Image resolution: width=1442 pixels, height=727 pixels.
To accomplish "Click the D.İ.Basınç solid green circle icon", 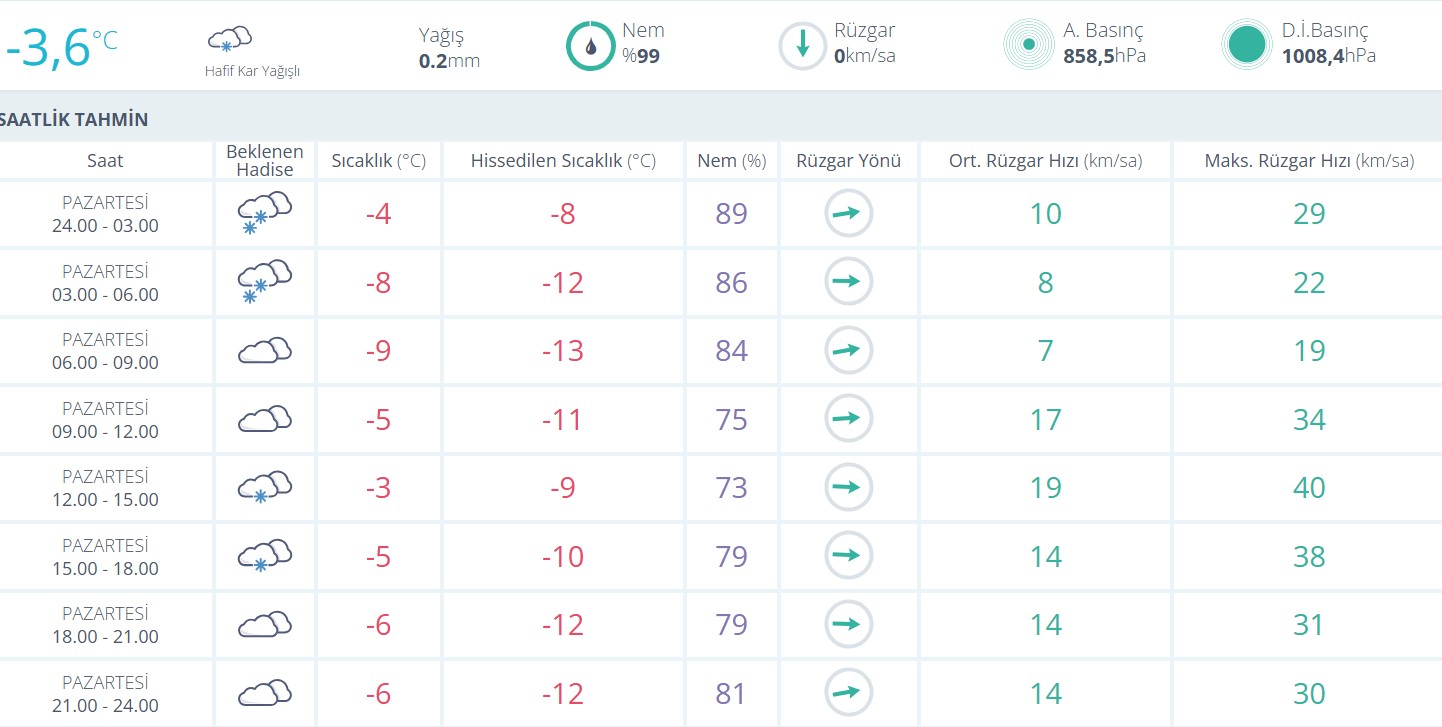I will tap(1246, 45).
